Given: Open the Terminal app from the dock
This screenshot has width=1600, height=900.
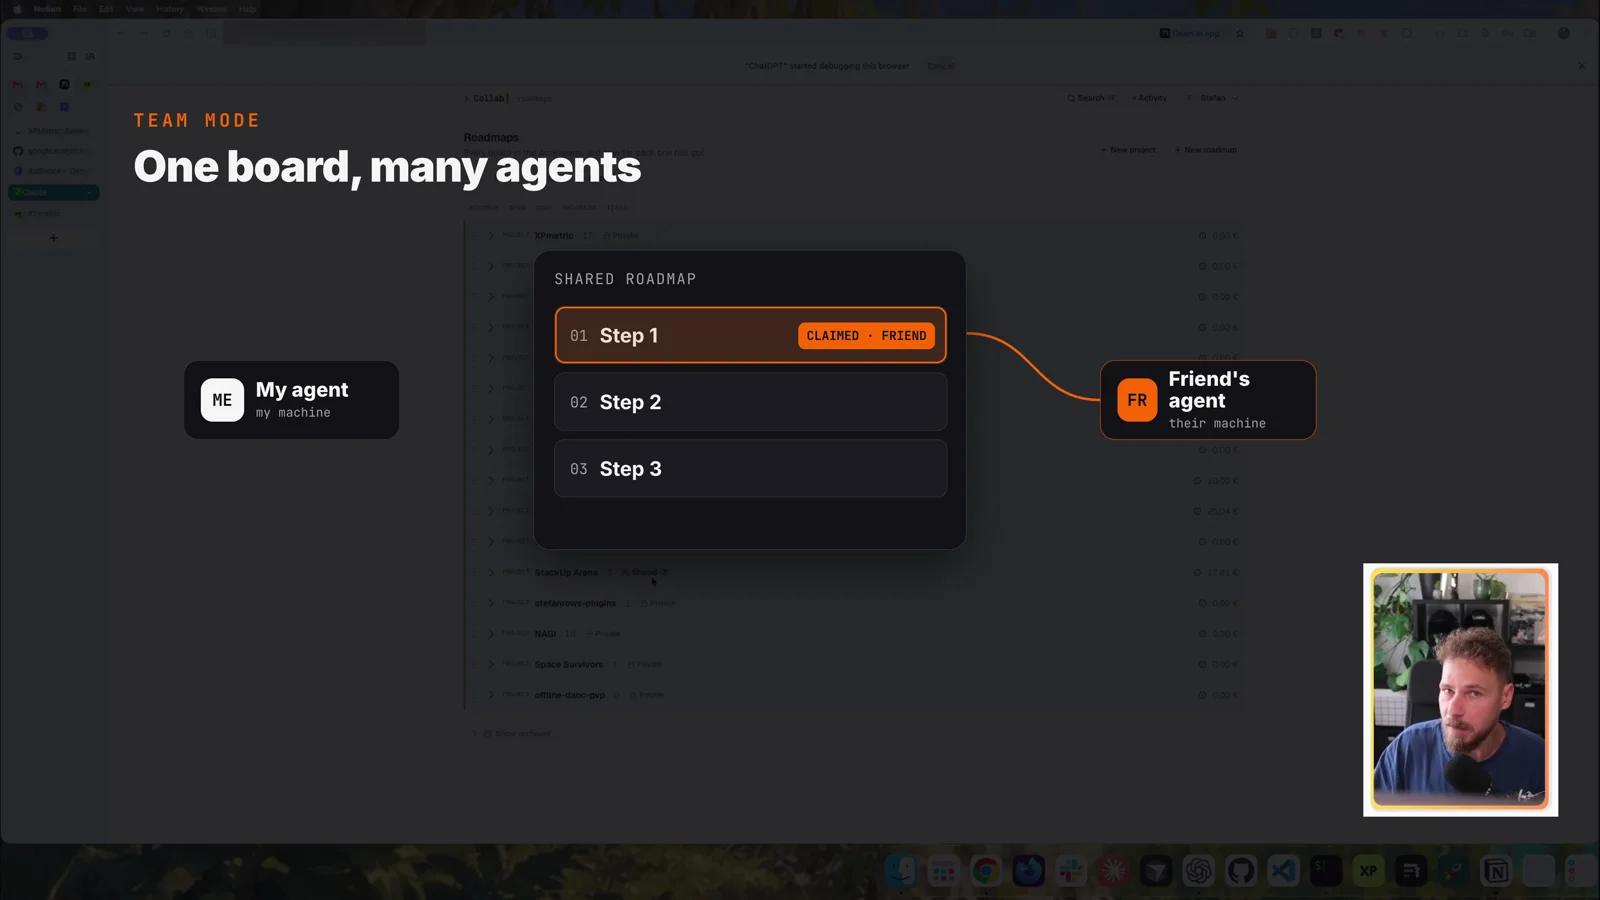Looking at the screenshot, I should point(1326,871).
